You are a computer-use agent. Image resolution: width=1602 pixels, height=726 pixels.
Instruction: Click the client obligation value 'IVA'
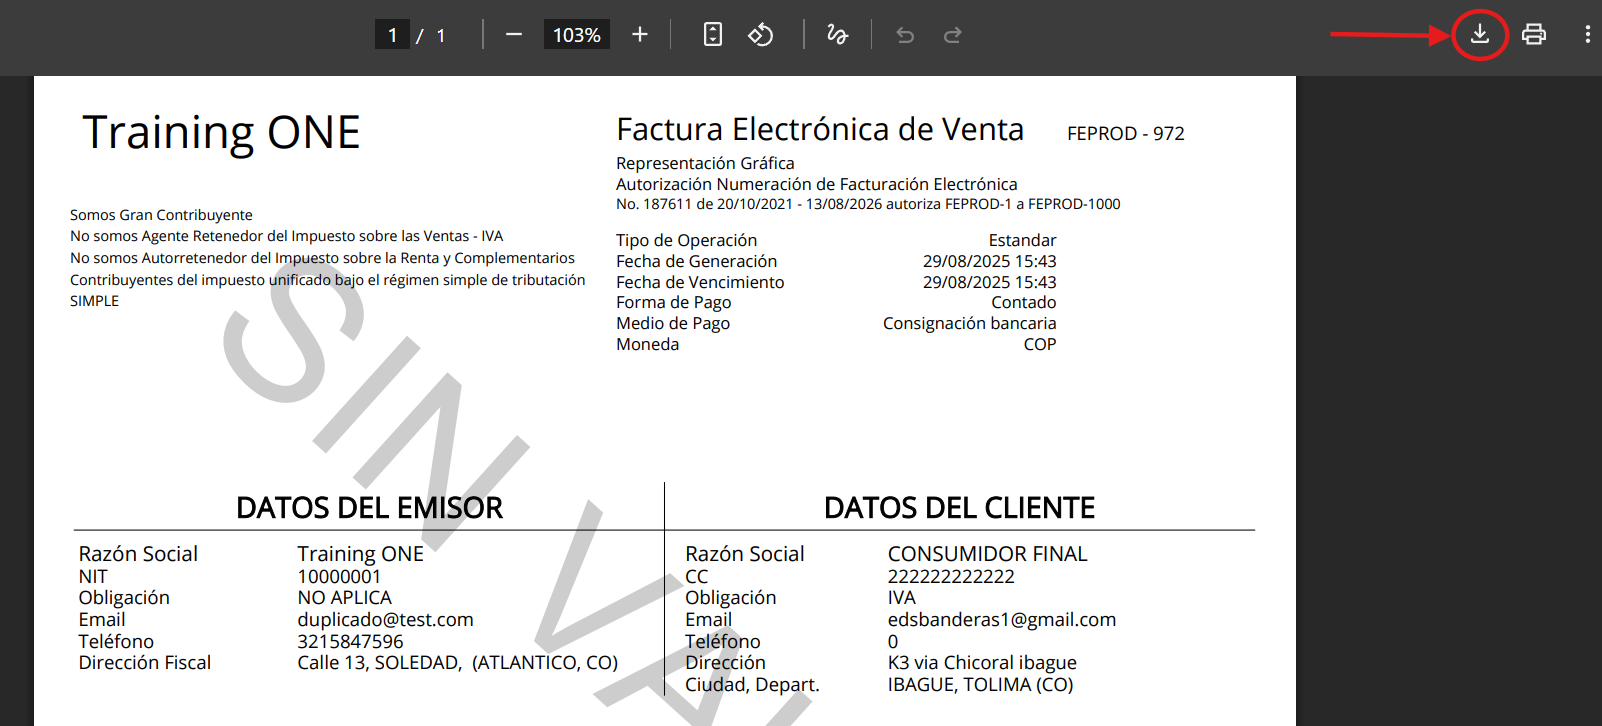tap(901, 598)
